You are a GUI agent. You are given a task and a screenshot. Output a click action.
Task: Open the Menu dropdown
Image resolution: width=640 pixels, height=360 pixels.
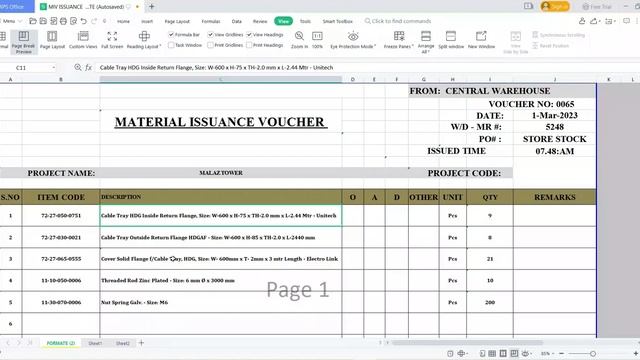point(11,21)
